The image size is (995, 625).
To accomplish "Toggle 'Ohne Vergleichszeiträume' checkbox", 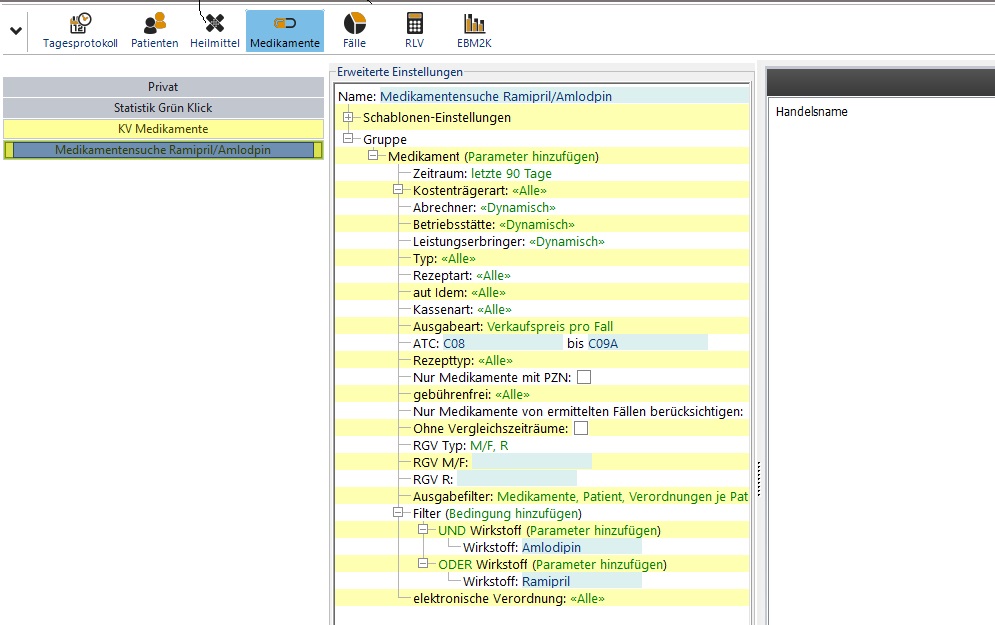I will click(581, 429).
